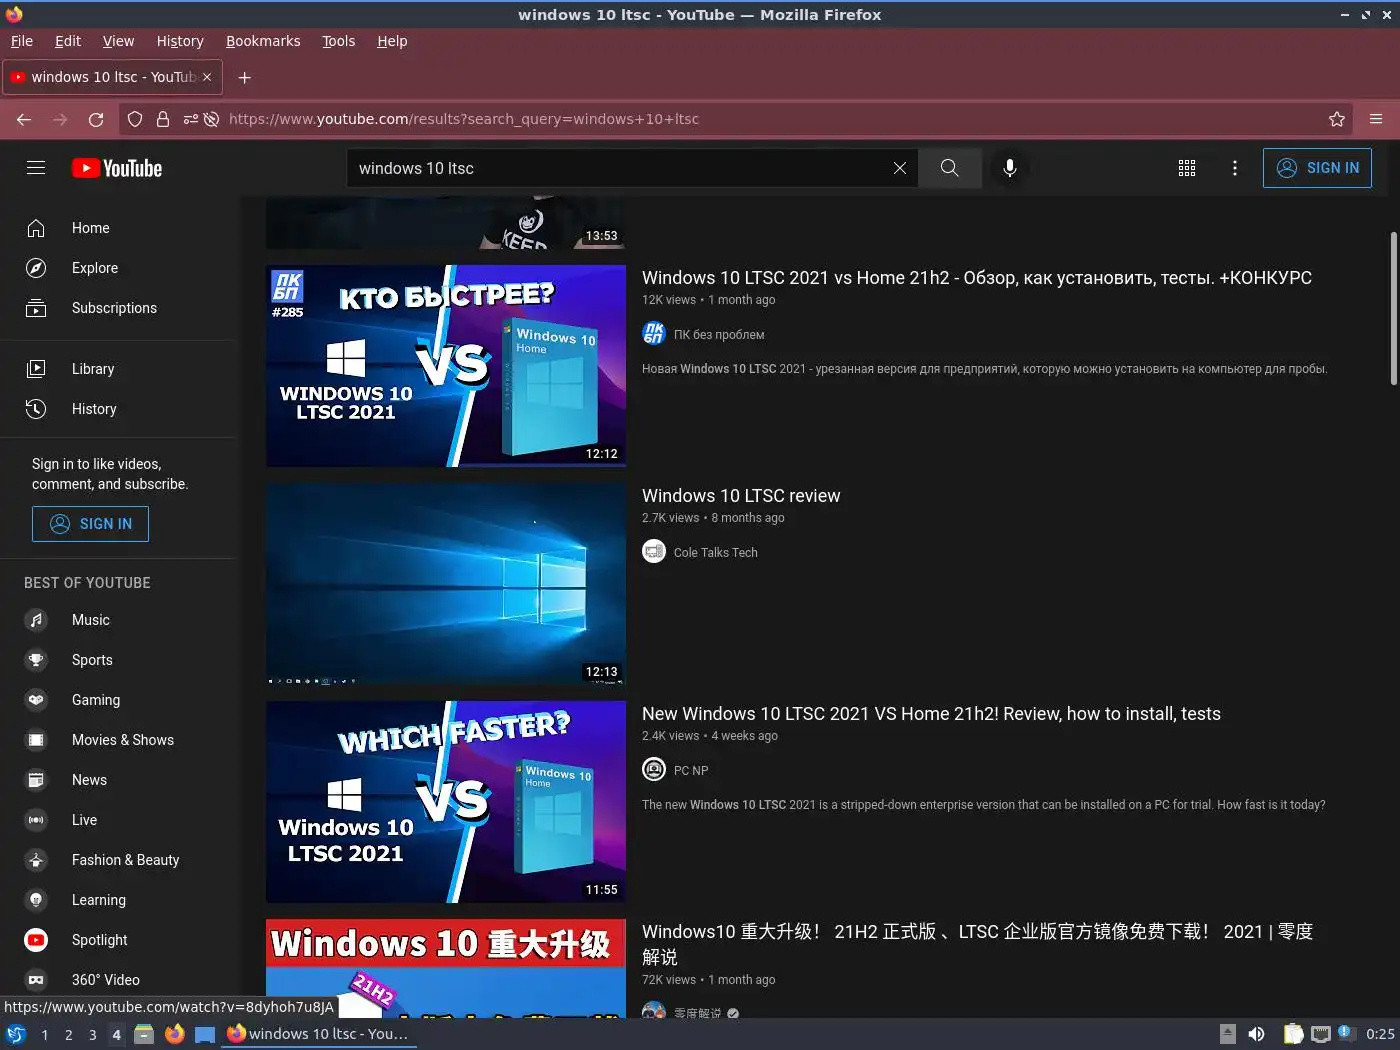Open site security padlock info
Screen dimensions: 1400x1050
pos(163,119)
